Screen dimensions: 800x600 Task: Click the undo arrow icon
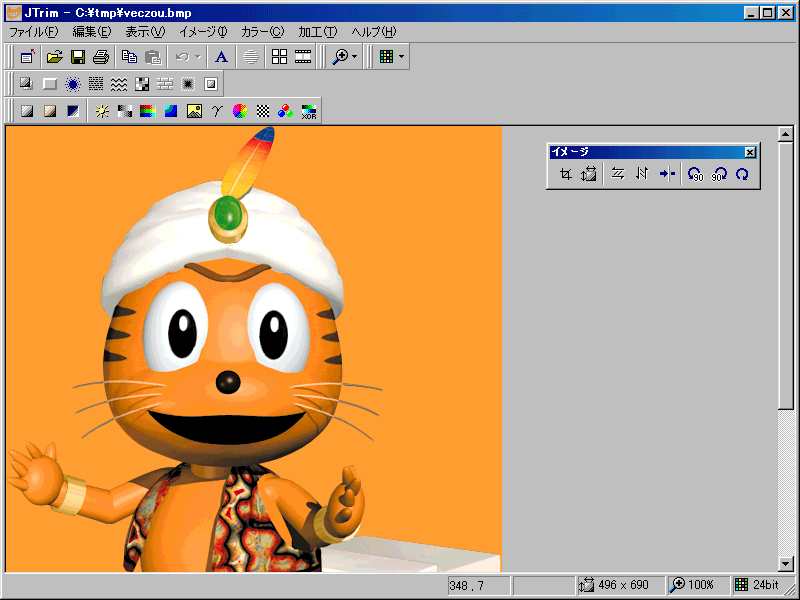click(x=182, y=57)
